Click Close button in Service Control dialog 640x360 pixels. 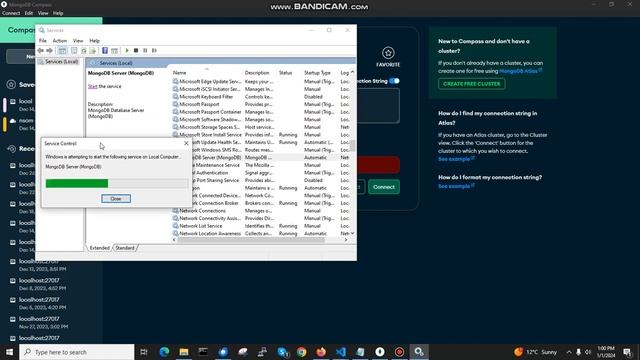116,199
